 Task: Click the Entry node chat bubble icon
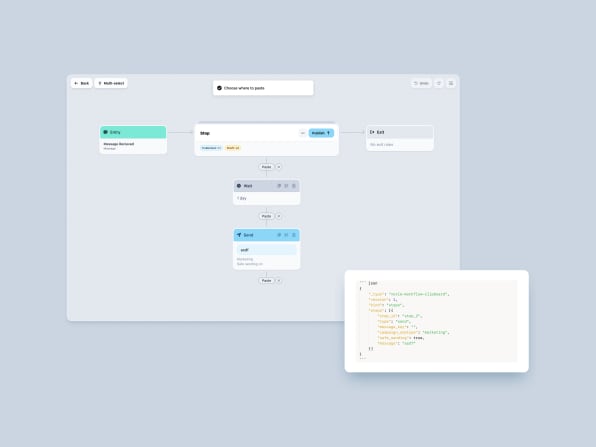tap(106, 132)
